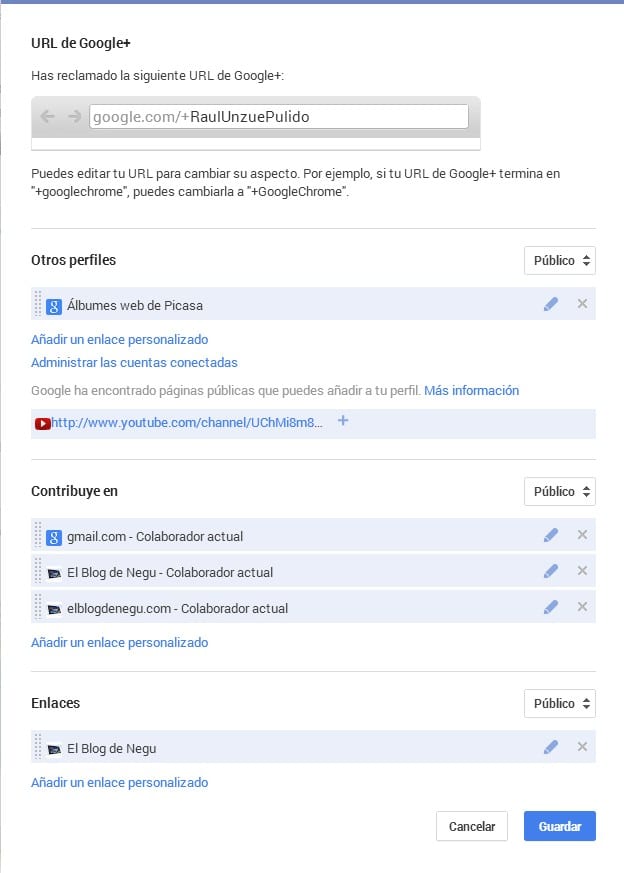Remove elblogdenegu.com contributor entry
Viewport: 624px width, 873px height.
582,607
